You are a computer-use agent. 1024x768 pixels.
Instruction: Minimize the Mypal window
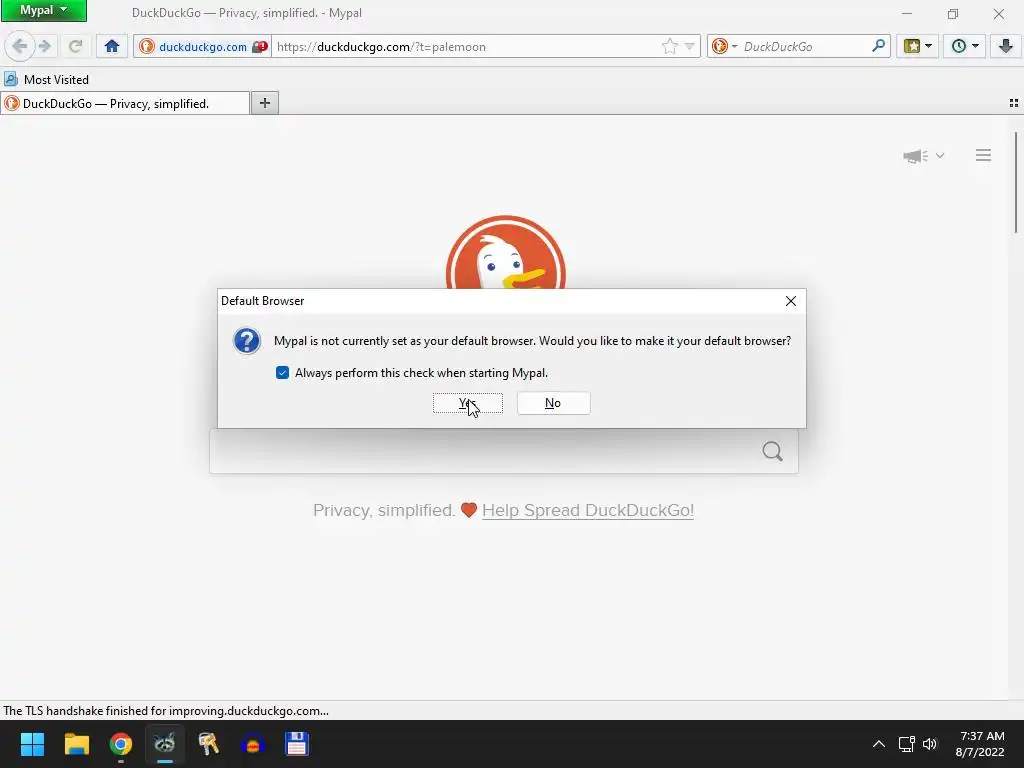point(906,14)
